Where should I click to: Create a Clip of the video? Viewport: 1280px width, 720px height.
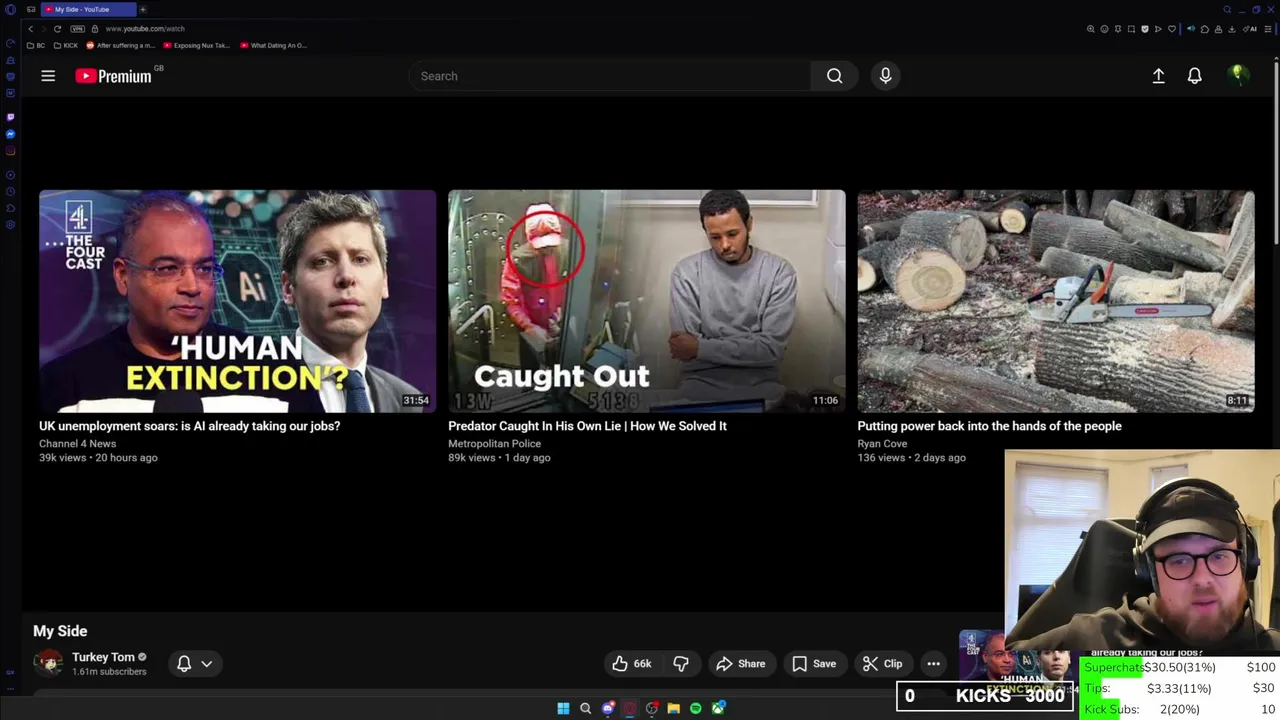883,664
